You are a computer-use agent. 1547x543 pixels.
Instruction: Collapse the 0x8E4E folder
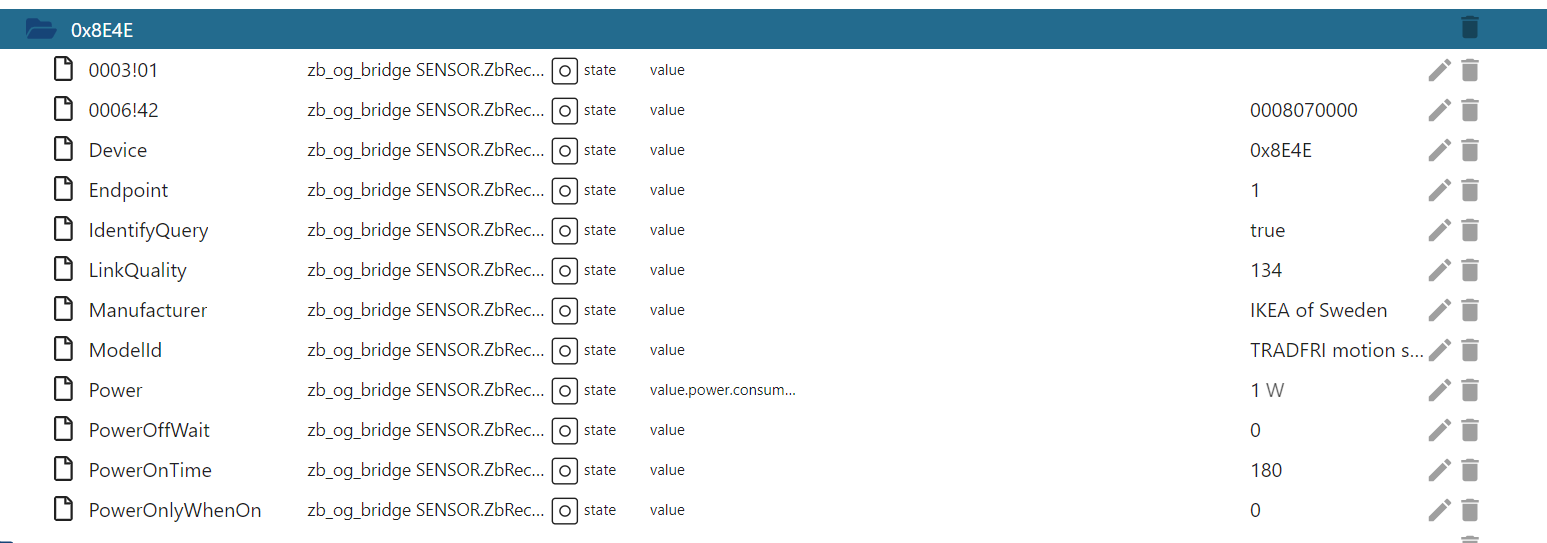click(41, 29)
